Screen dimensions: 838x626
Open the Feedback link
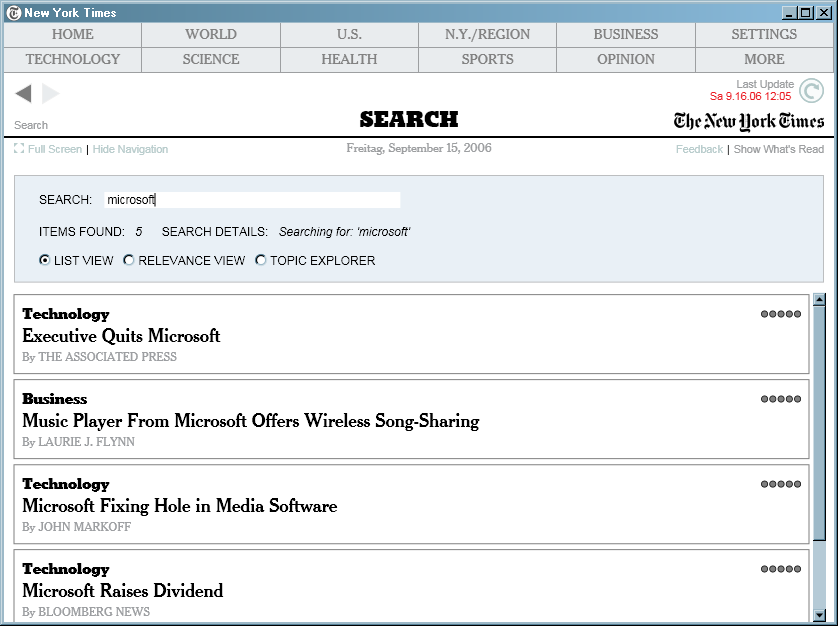tap(699, 149)
